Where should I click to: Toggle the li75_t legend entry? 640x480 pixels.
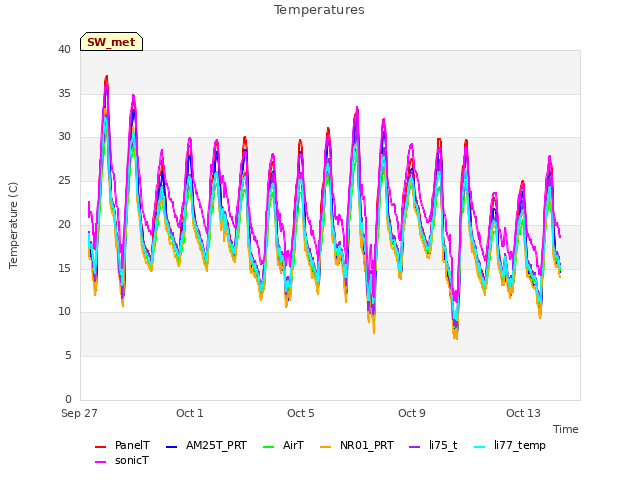(x=433, y=445)
